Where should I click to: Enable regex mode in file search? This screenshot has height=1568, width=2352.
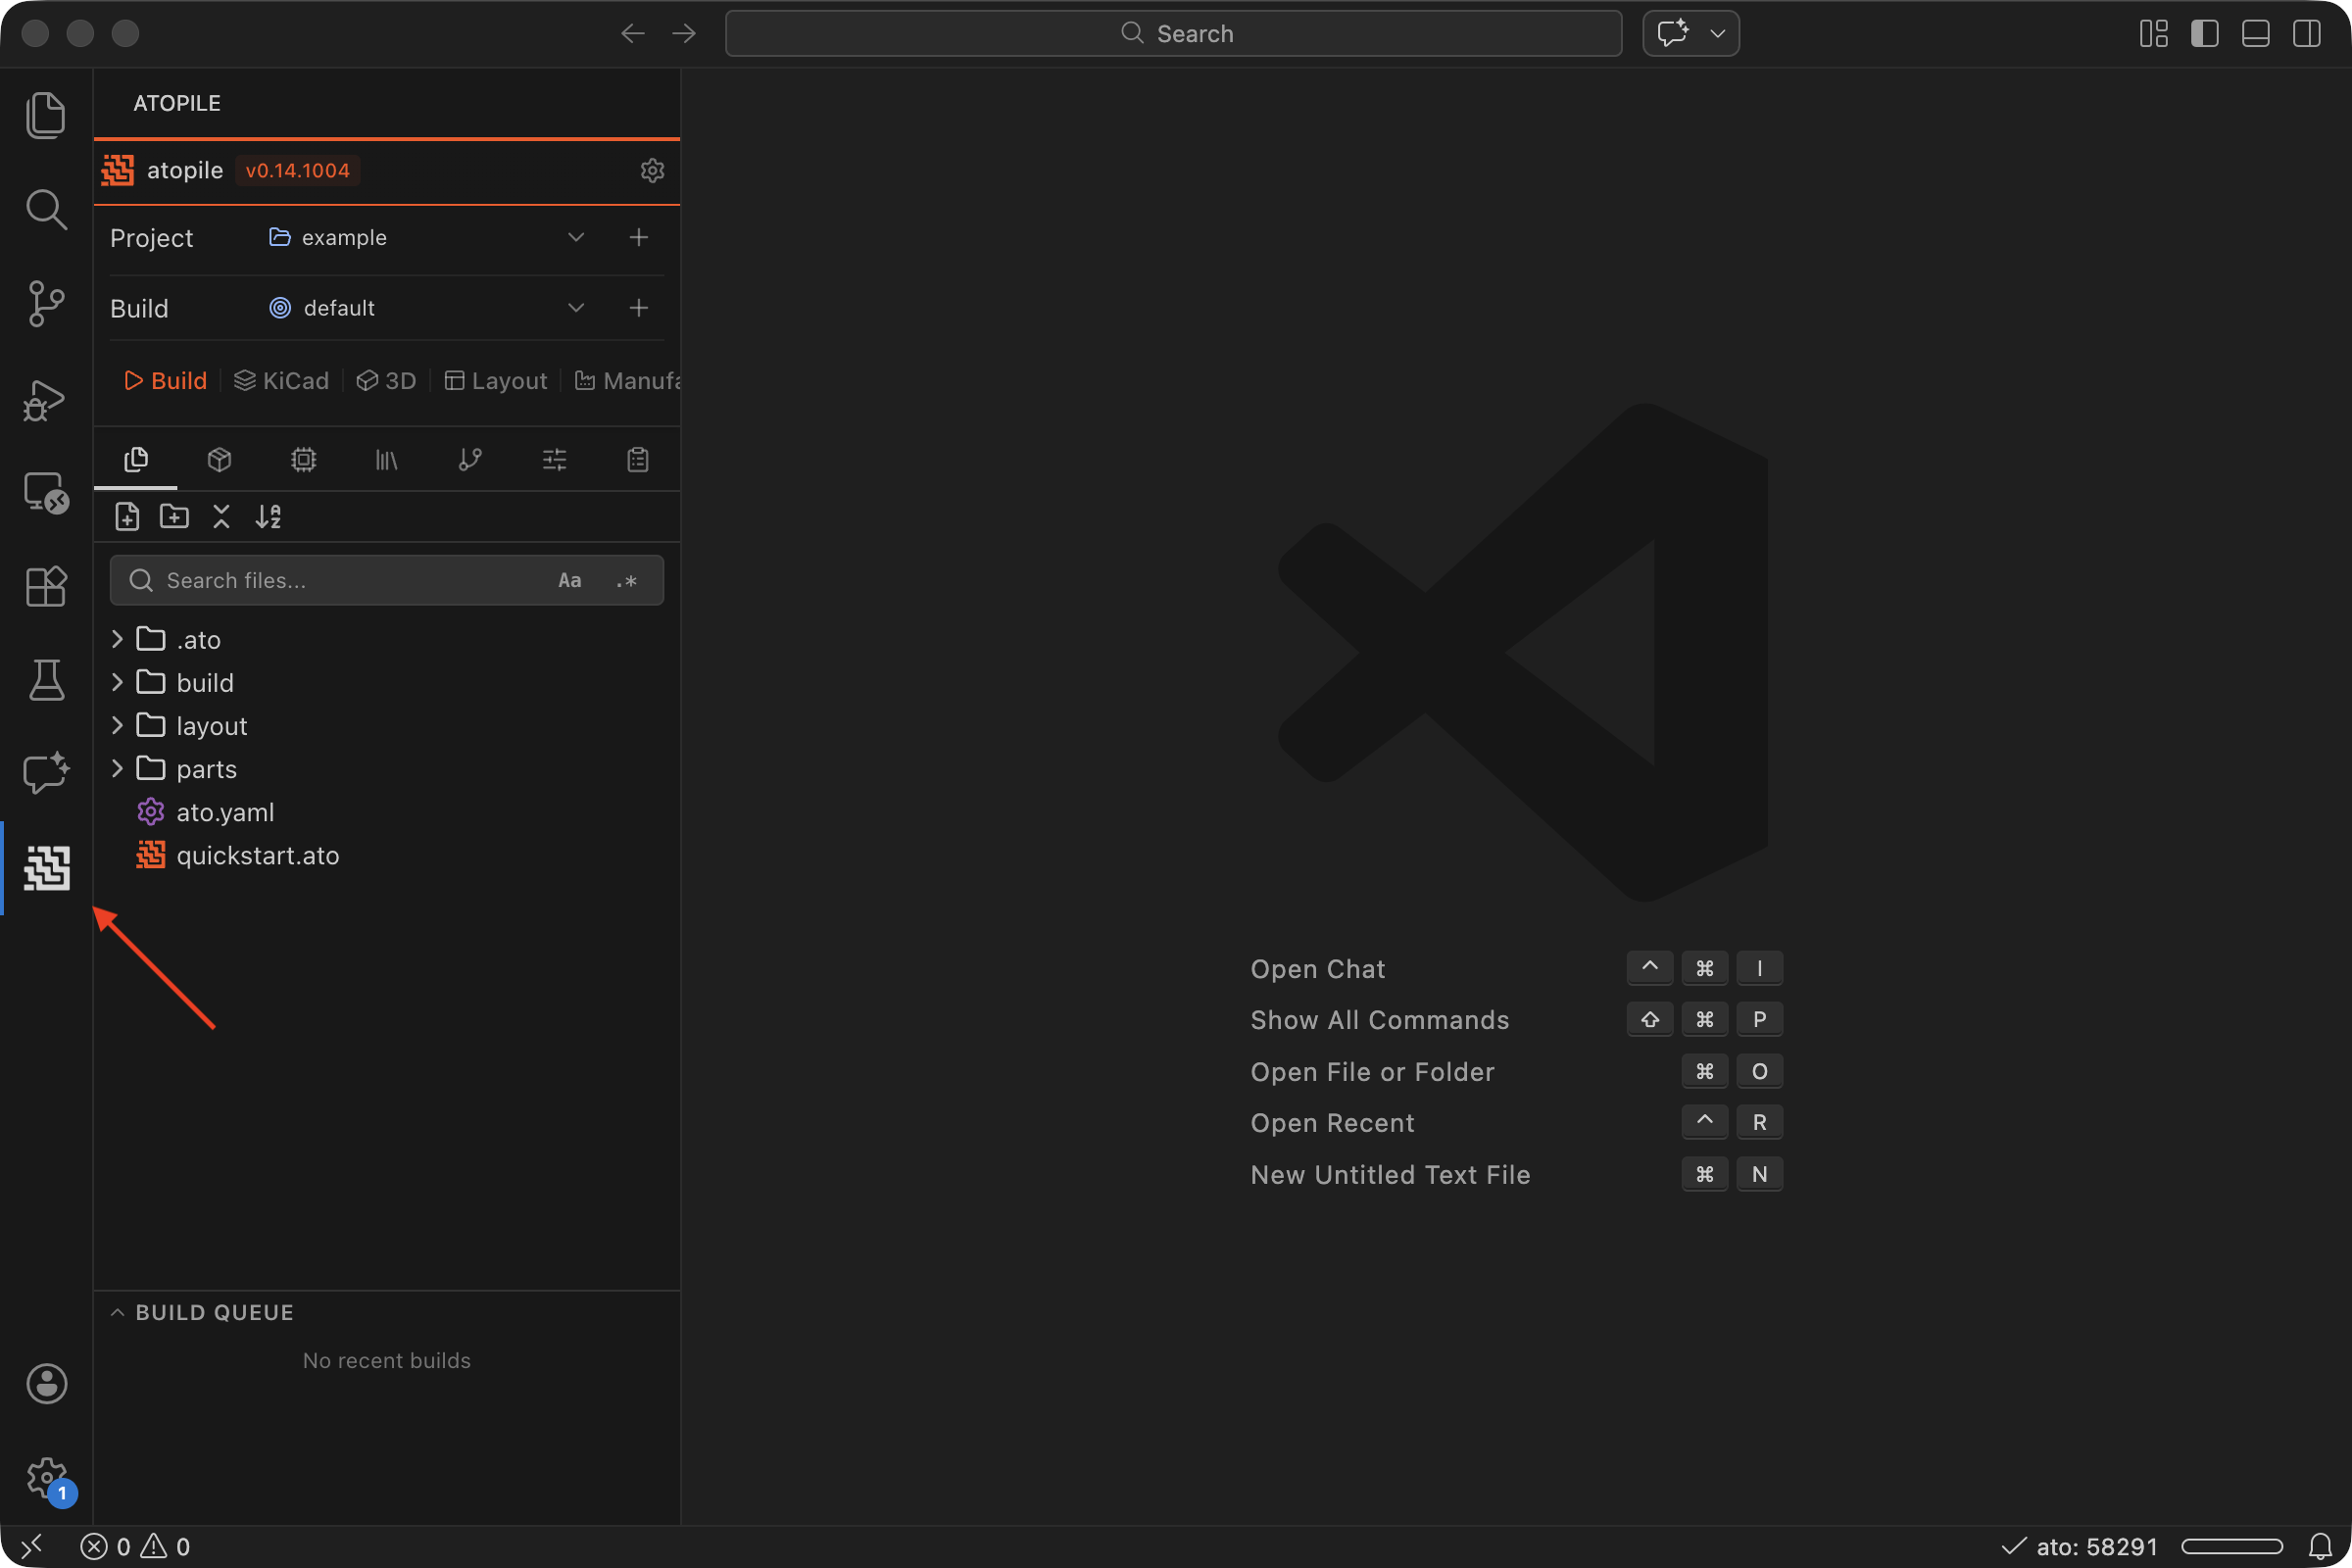[626, 580]
